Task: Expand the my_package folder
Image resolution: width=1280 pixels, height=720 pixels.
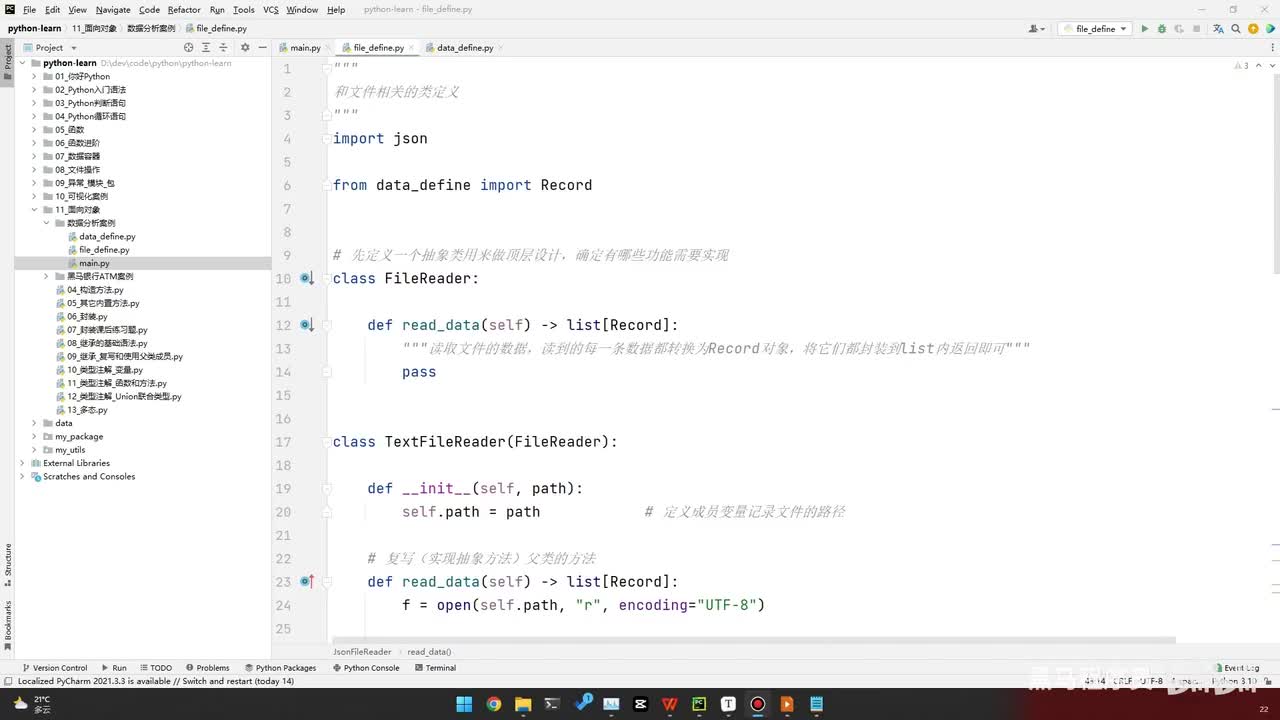Action: click(34, 436)
